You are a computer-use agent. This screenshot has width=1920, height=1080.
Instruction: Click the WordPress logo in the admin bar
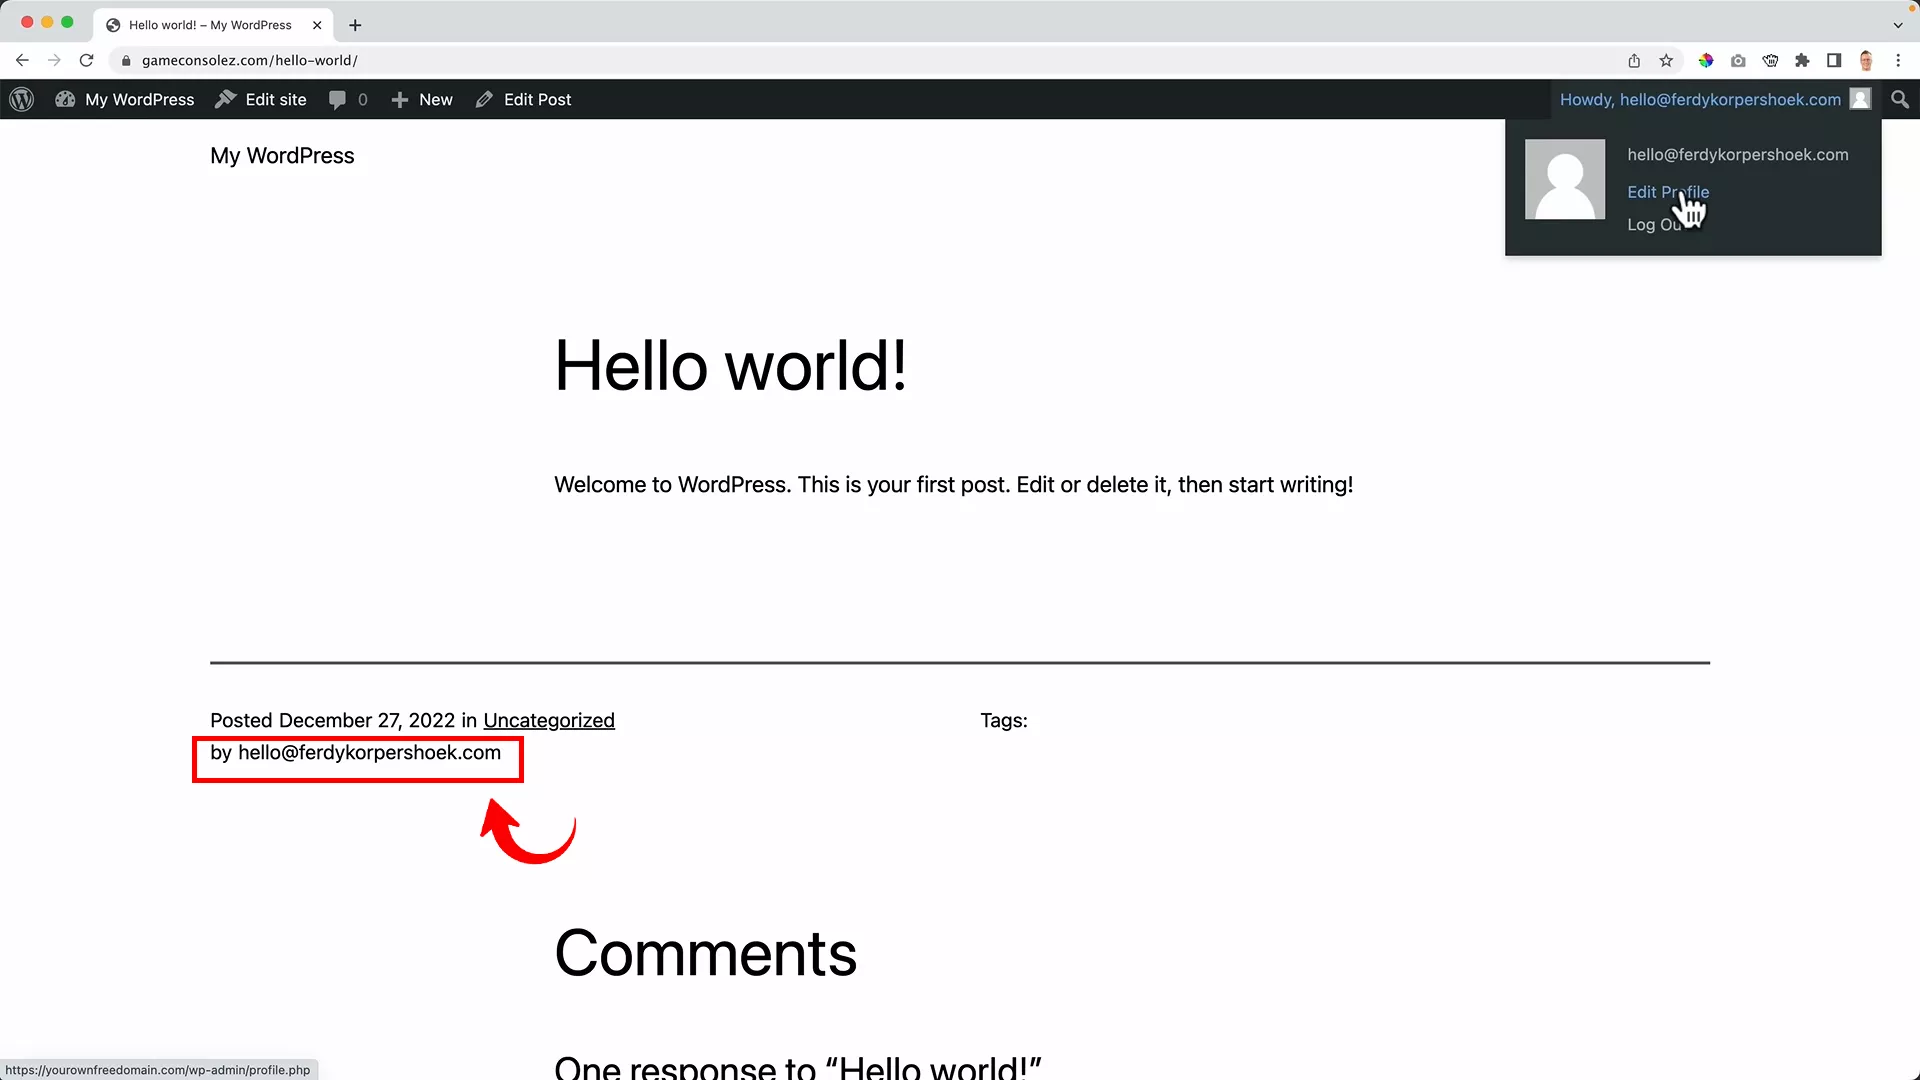(x=21, y=99)
